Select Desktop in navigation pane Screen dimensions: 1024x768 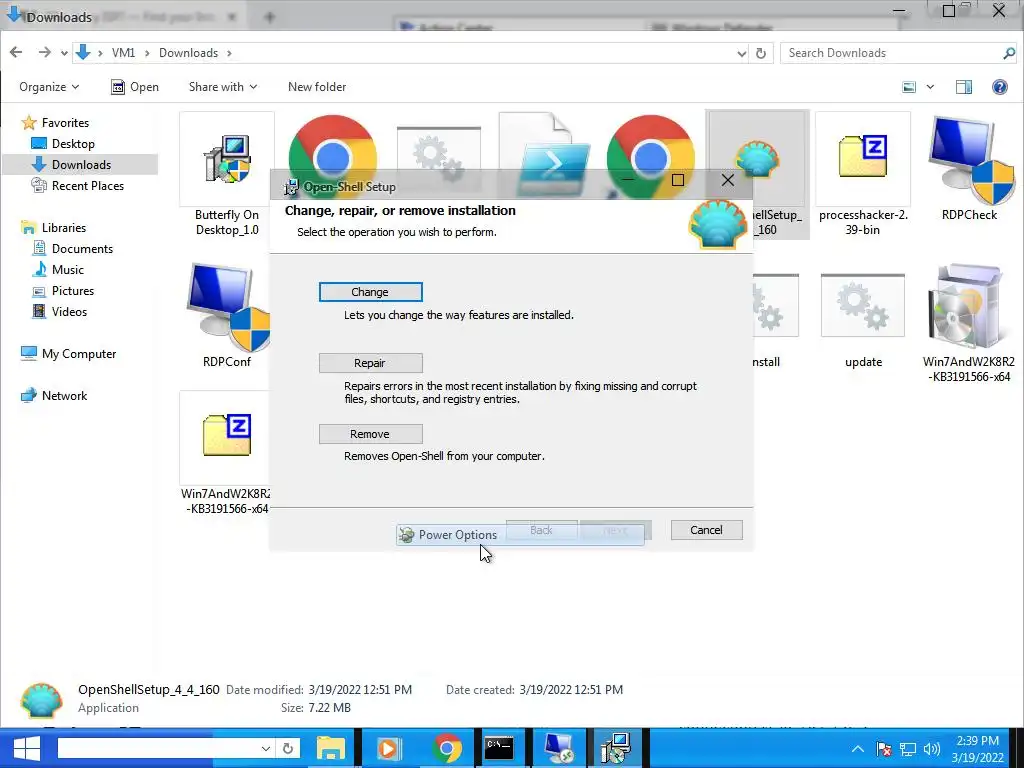(x=72, y=144)
